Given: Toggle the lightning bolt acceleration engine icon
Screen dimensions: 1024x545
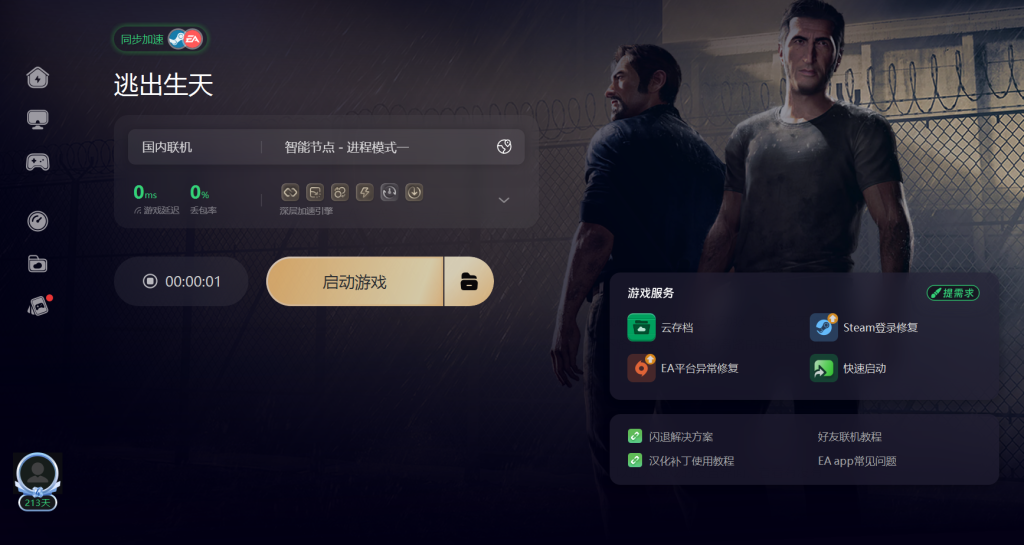Looking at the screenshot, I should (364, 192).
